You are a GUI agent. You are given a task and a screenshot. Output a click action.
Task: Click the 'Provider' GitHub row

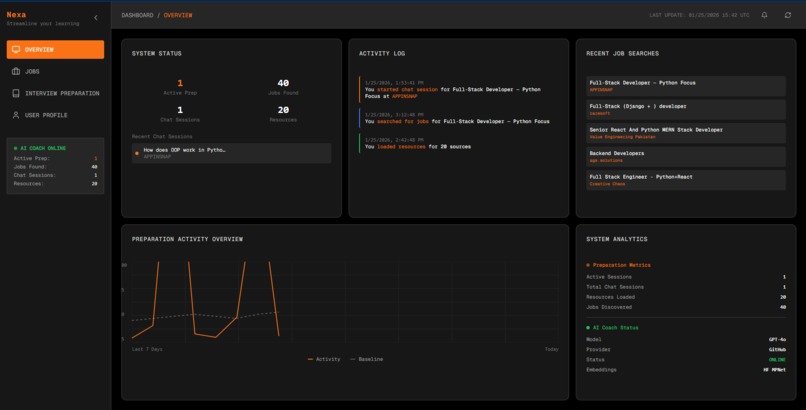[686, 349]
